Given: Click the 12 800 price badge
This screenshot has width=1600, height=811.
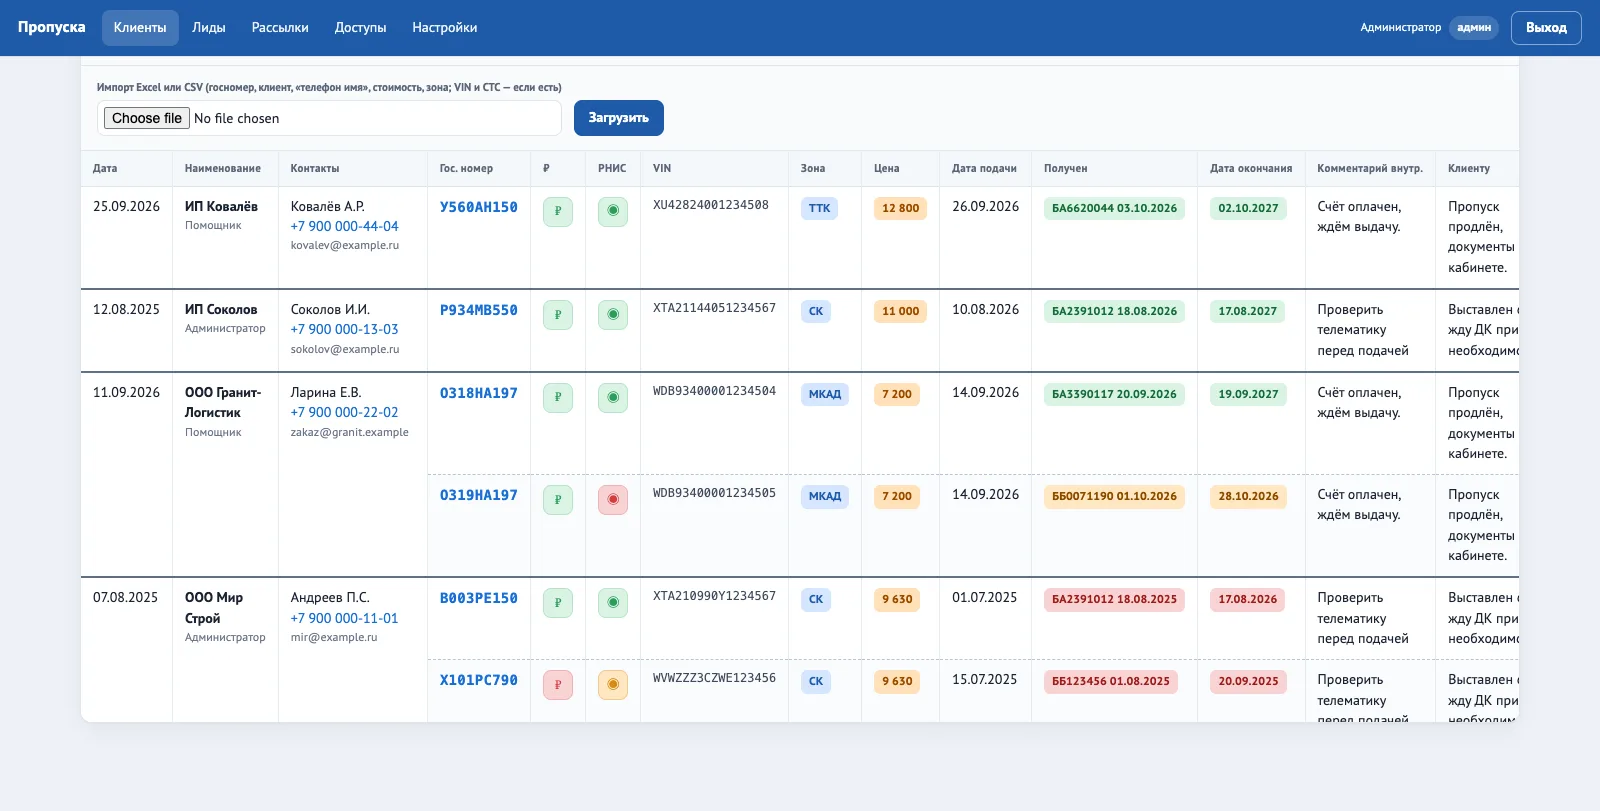Looking at the screenshot, I should (x=901, y=208).
